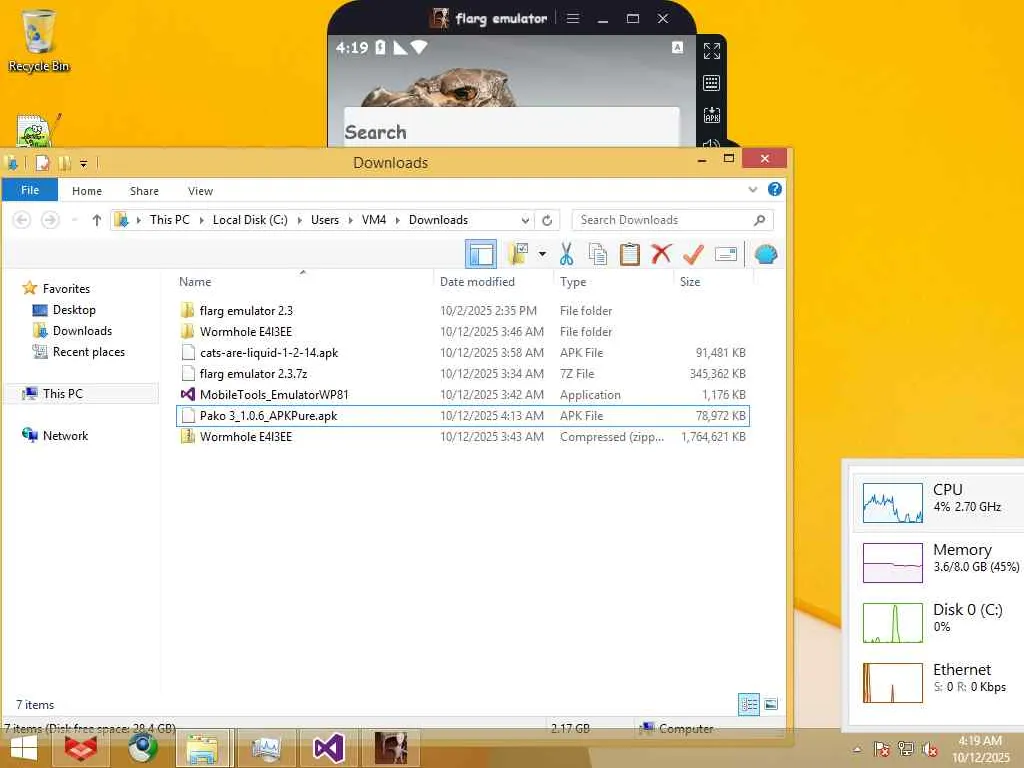Click the search magnifier icon
The height and width of the screenshot is (768, 1024).
(x=759, y=220)
